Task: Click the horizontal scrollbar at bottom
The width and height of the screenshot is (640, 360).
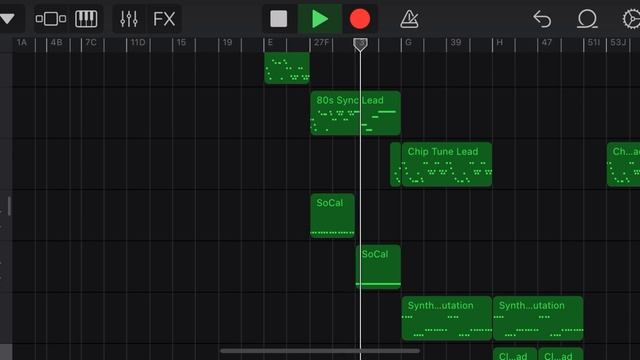Action: click(320, 351)
